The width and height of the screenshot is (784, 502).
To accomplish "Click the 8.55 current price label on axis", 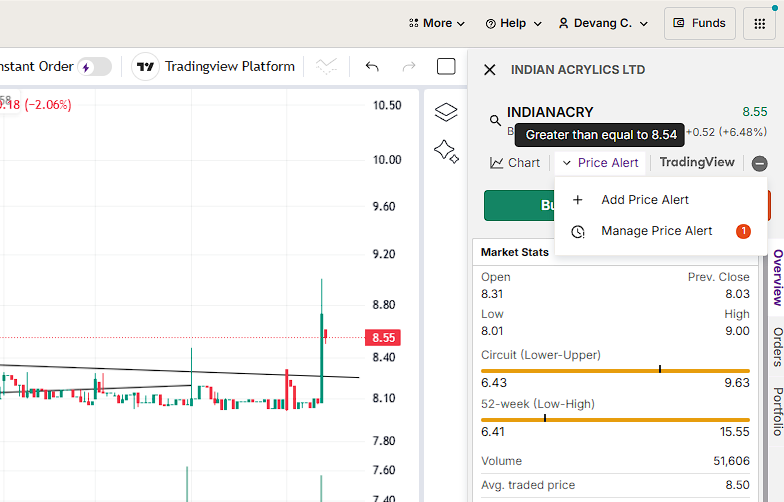I will click(383, 338).
